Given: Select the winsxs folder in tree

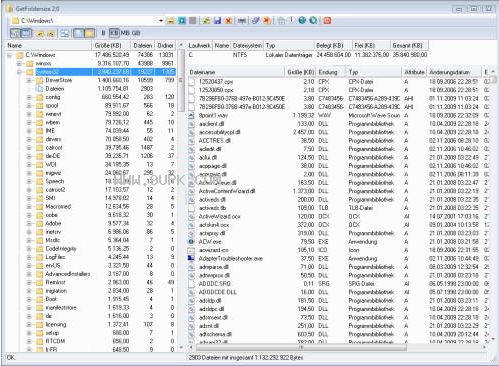Looking at the screenshot, I should point(43,63).
